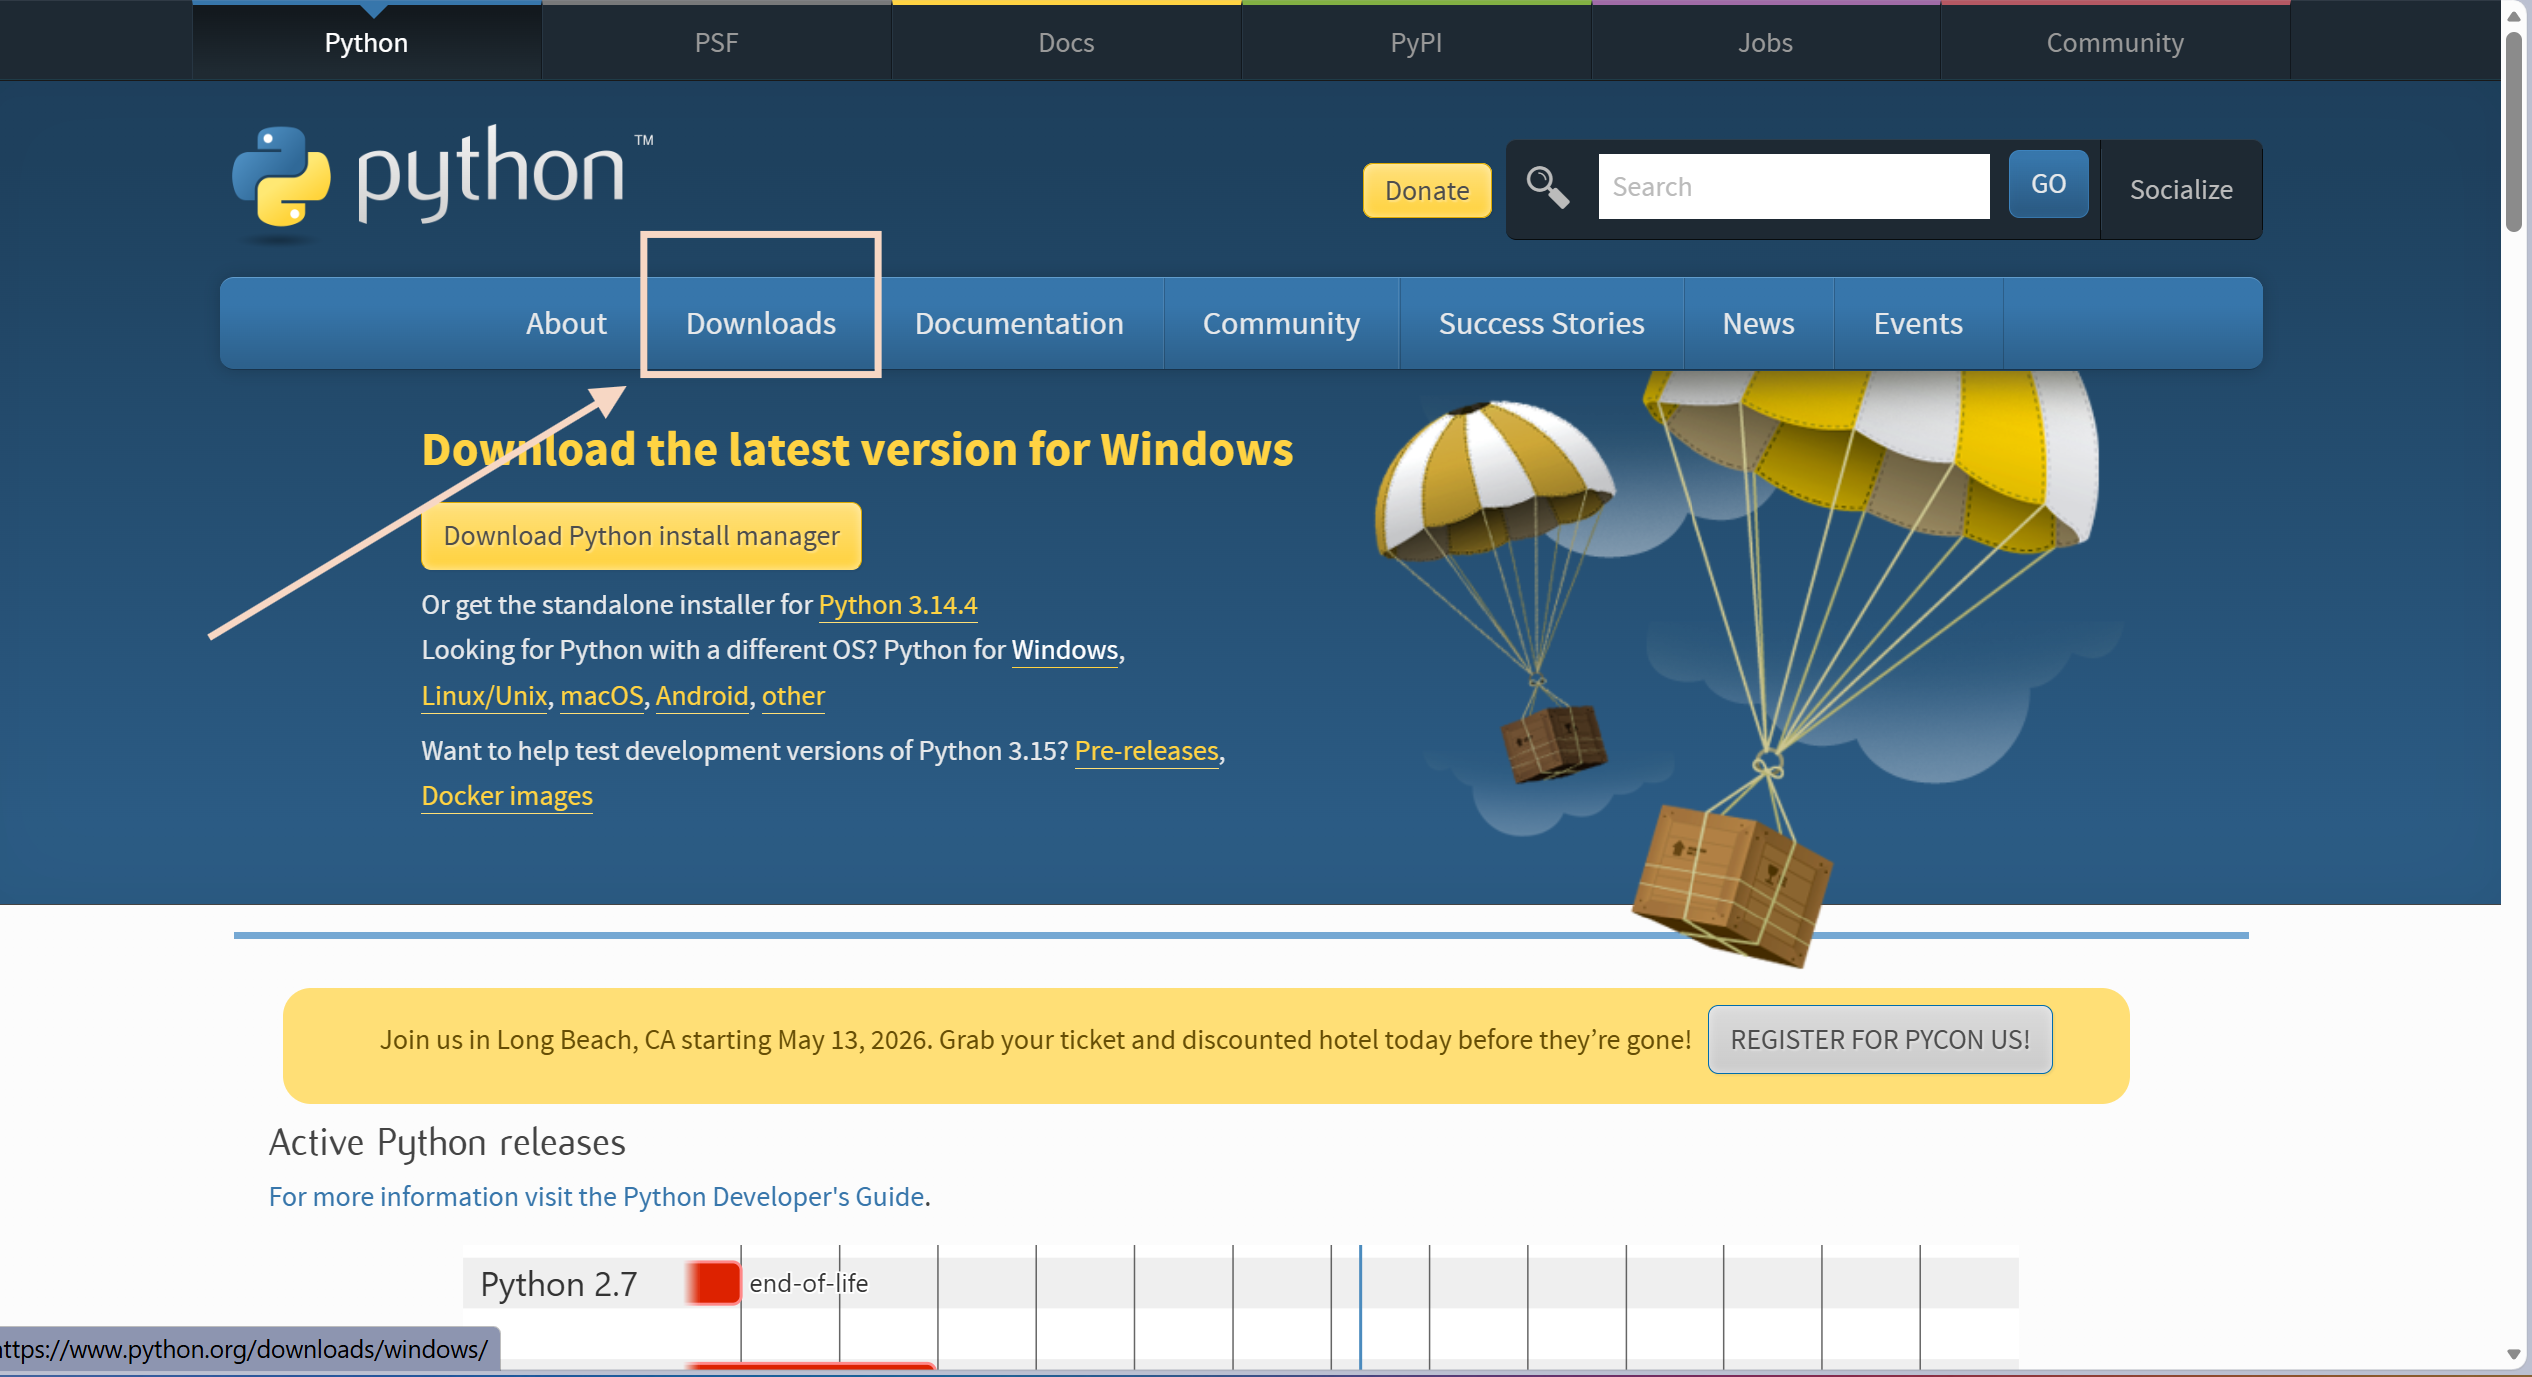Click the Active Python releases heading
This screenshot has height=1377, width=2532.
tap(447, 1142)
